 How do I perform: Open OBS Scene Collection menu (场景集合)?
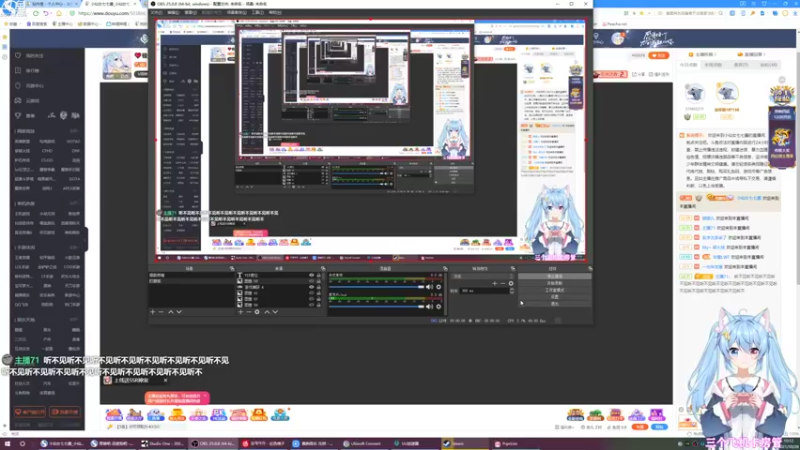point(237,12)
